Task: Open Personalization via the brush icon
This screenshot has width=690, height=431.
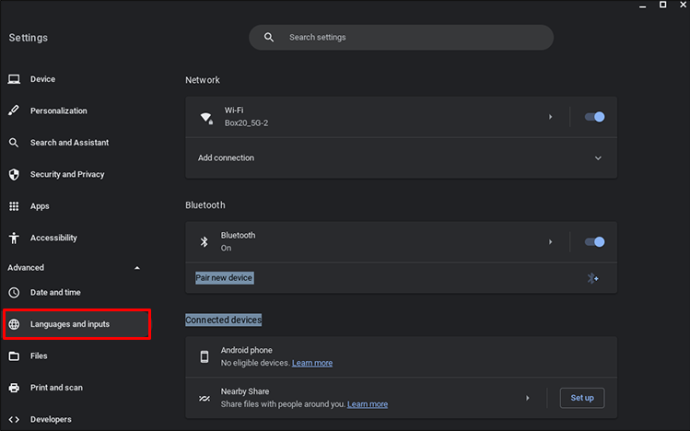Action: (14, 111)
